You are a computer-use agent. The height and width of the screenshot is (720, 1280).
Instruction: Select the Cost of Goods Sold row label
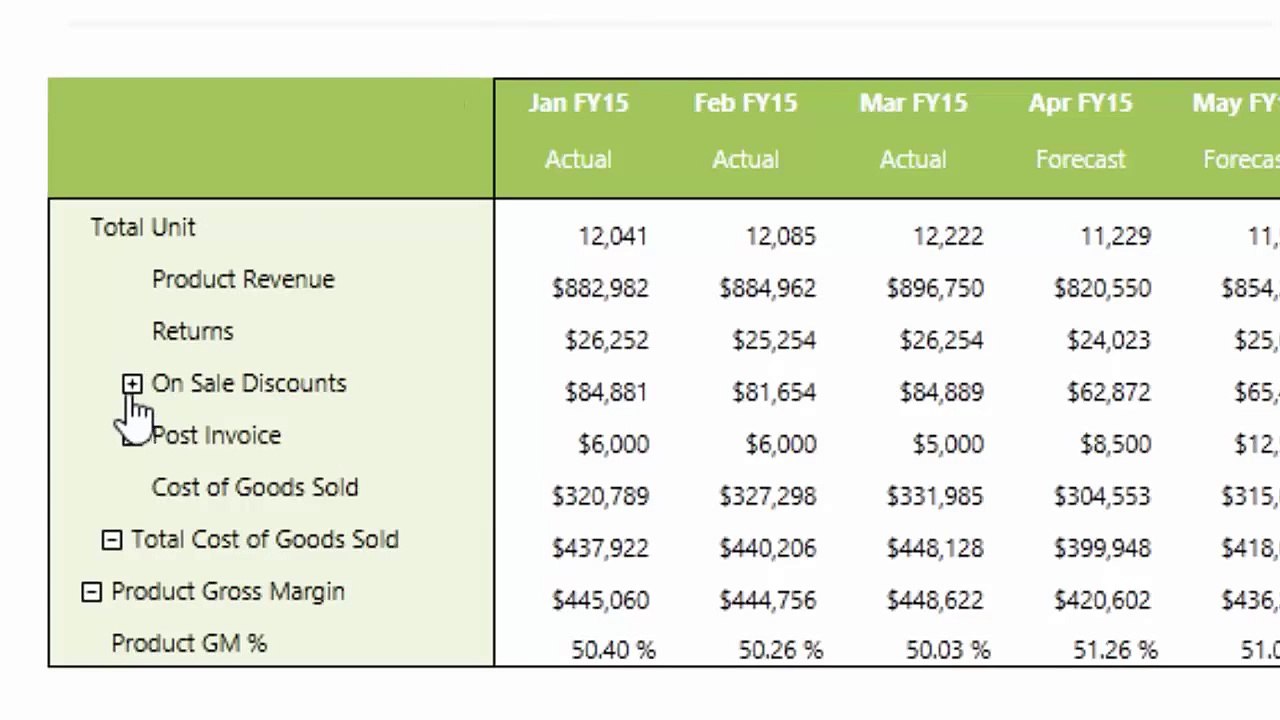[254, 488]
